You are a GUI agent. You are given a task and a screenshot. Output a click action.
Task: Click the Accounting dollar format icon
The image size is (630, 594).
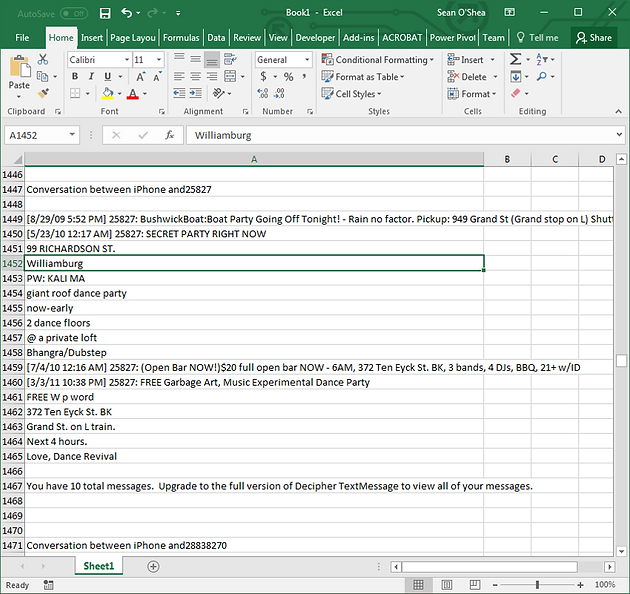coord(263,76)
